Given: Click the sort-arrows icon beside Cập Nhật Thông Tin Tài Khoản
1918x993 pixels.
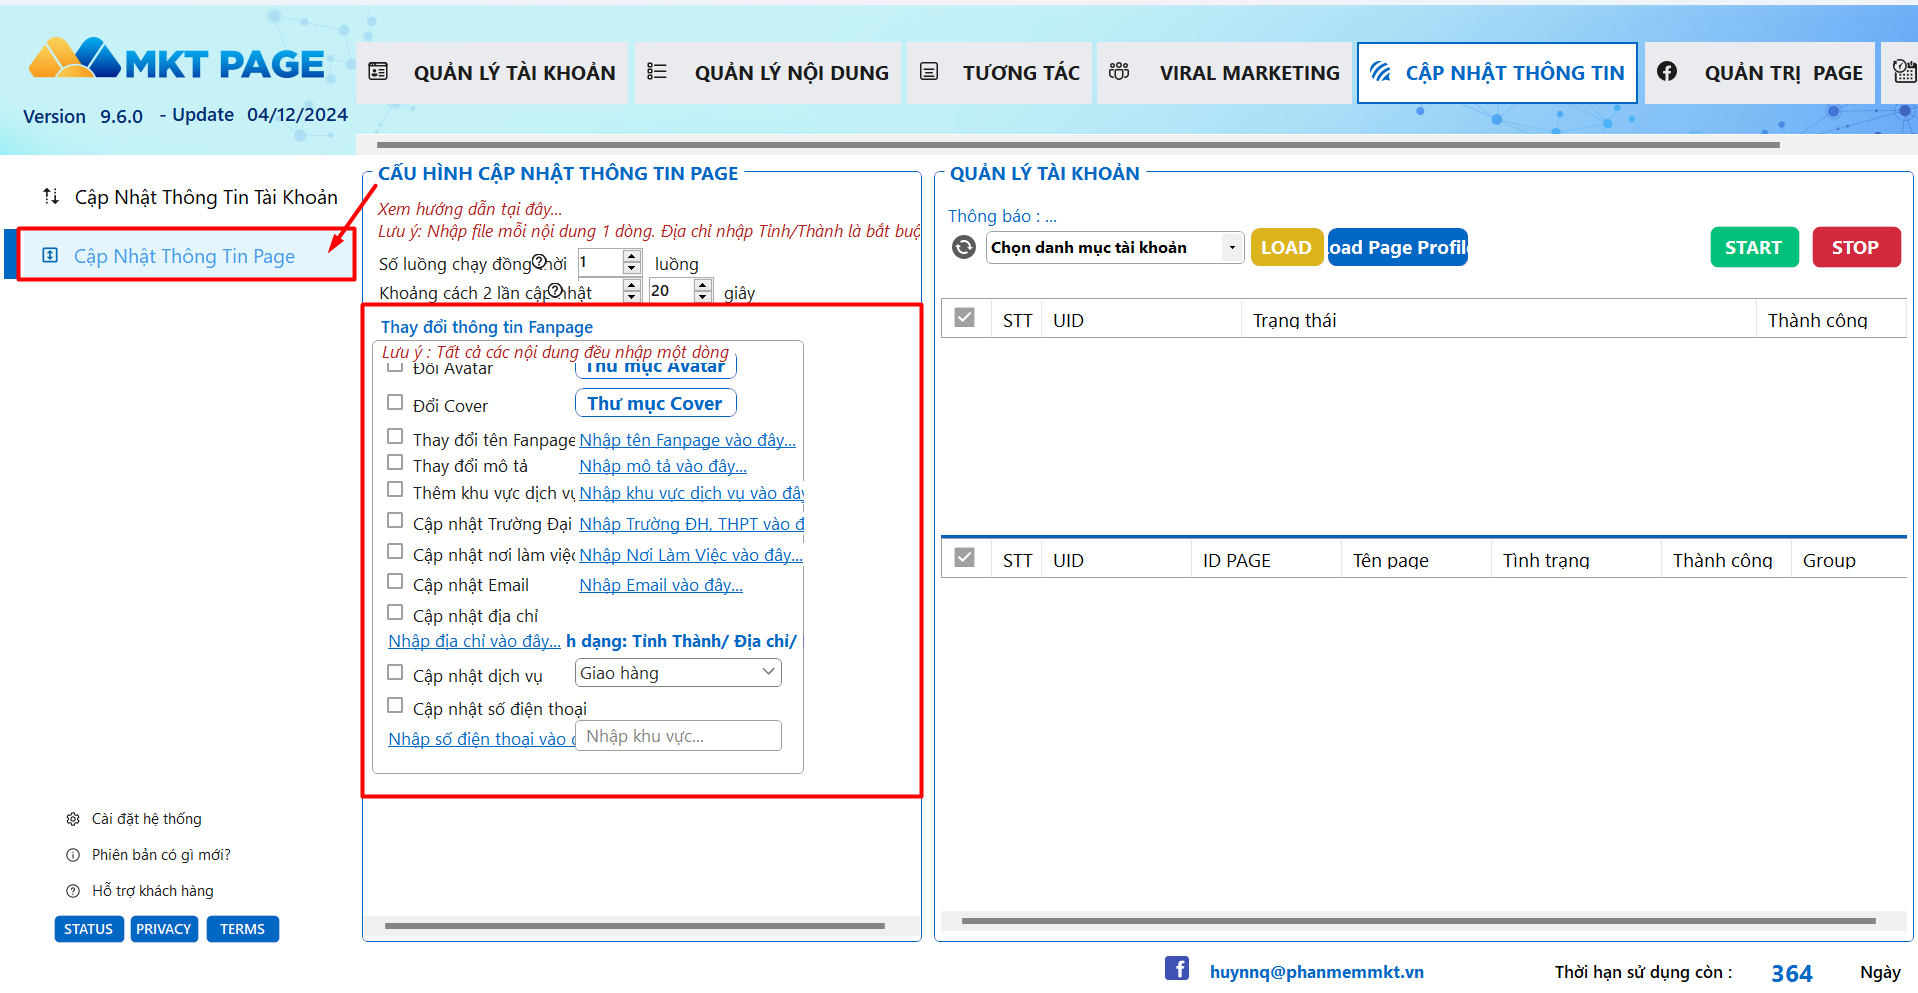Looking at the screenshot, I should pyautogui.click(x=51, y=196).
